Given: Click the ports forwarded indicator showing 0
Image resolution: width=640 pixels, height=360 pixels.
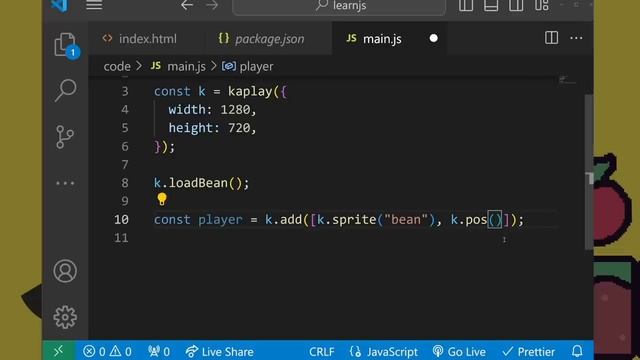Looking at the screenshot, I should click(x=159, y=351).
